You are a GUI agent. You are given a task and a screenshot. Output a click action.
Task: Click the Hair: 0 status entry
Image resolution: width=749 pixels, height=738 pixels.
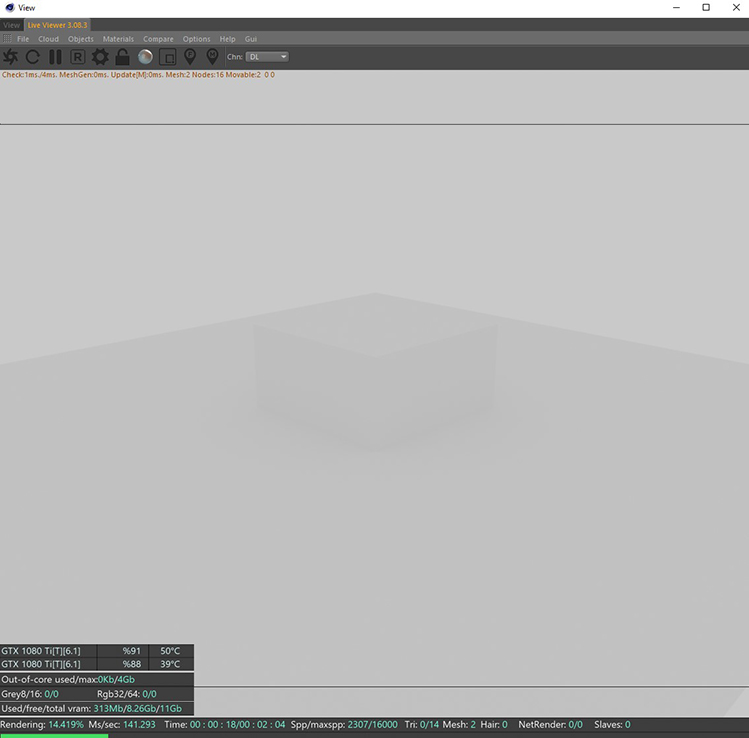coord(494,725)
